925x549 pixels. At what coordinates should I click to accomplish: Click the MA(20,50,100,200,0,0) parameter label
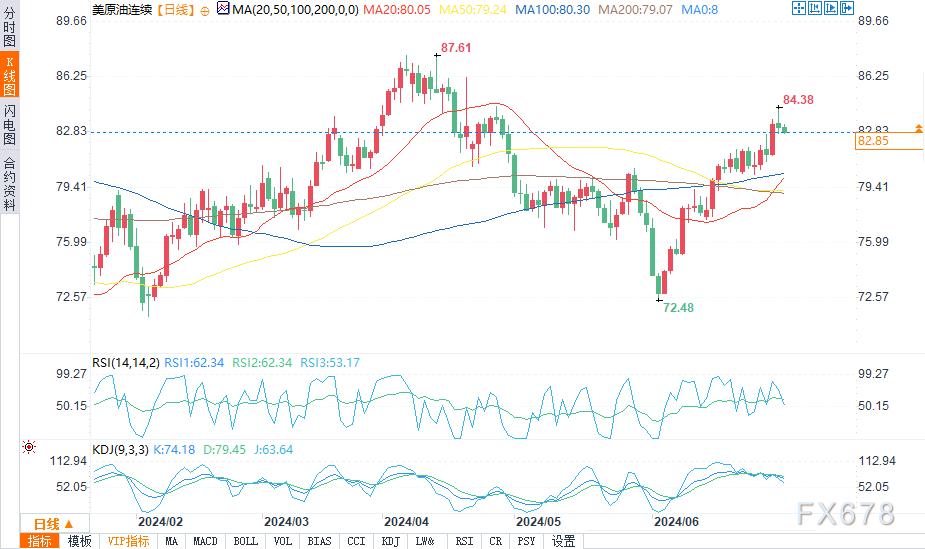(x=296, y=9)
